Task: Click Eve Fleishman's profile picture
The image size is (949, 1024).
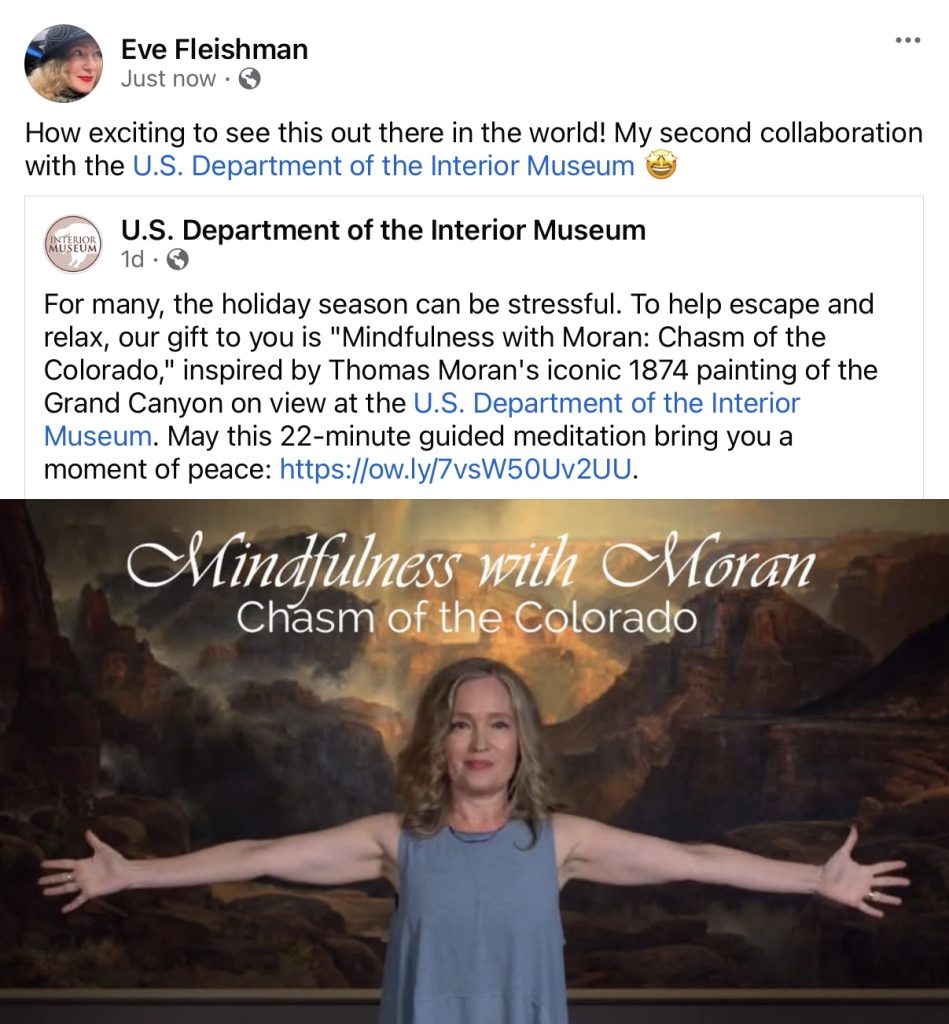Action: (63, 63)
